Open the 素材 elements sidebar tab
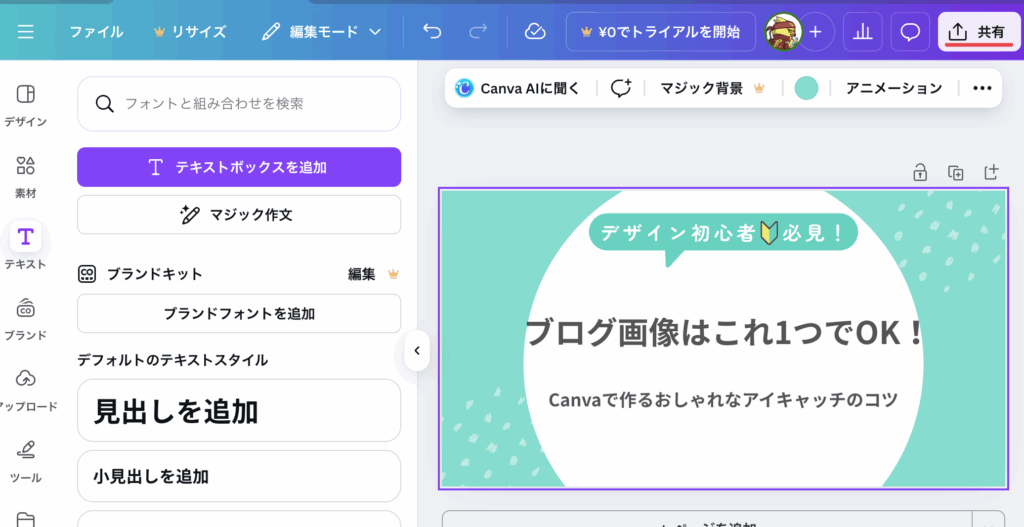 [26, 174]
